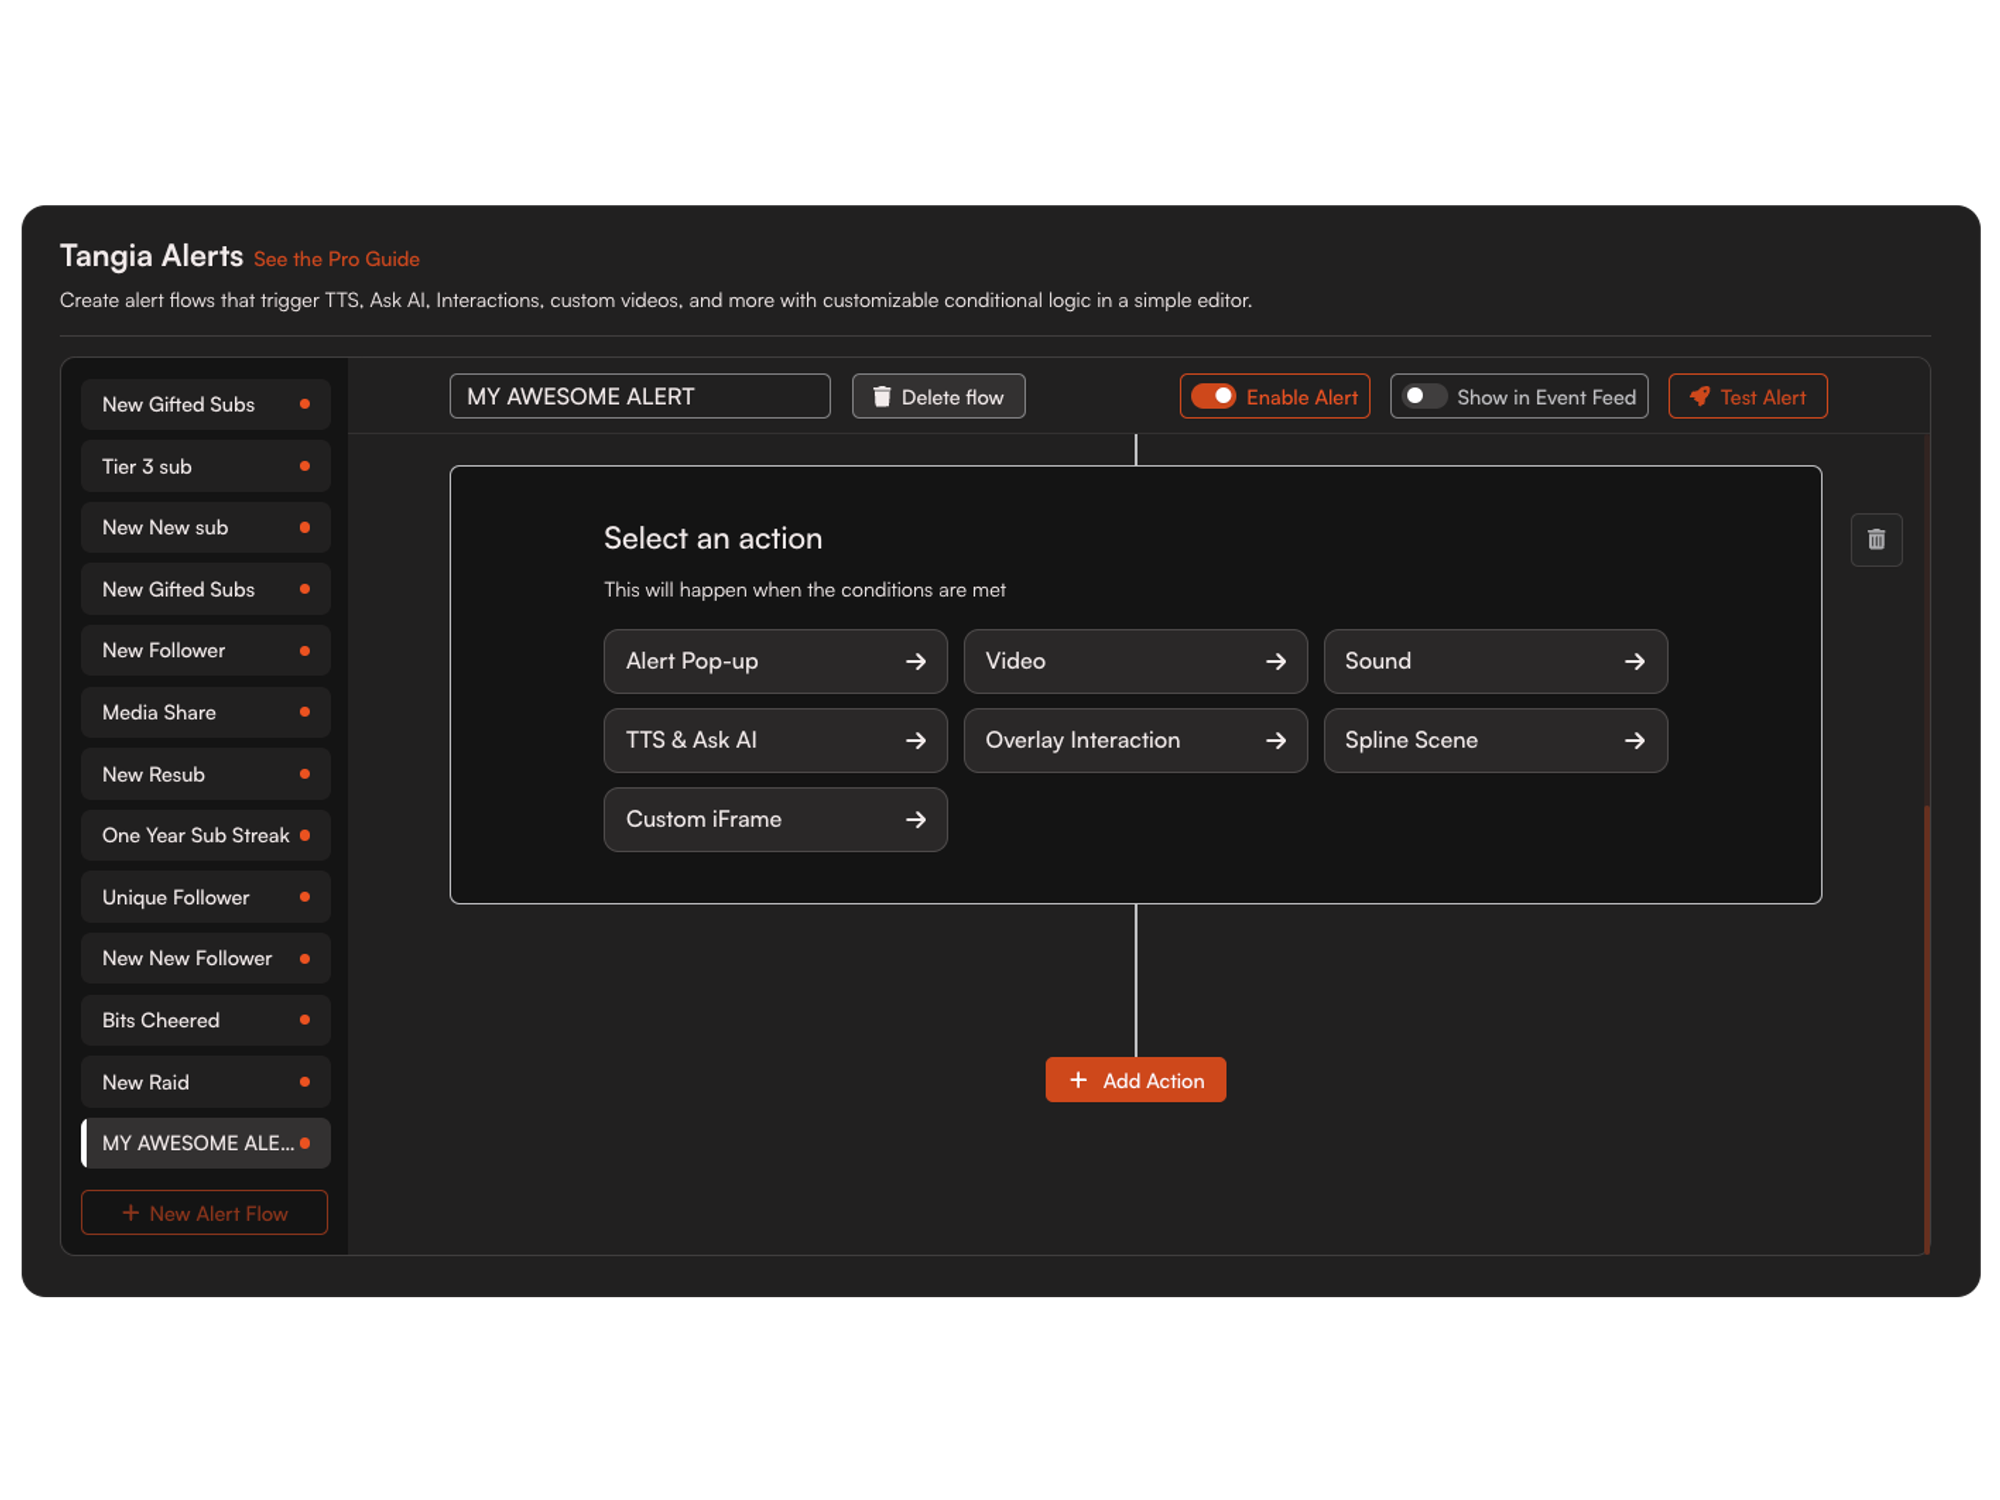Open the Spline Scene action
Viewport: 2000px width, 1500px height.
[1491, 739]
